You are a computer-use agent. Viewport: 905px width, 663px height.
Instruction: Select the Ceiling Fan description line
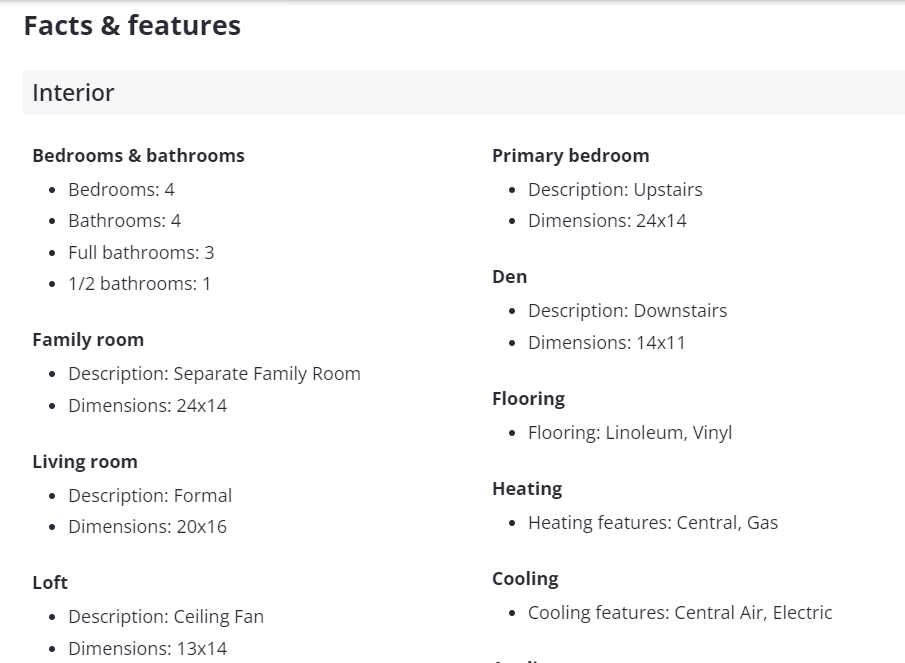point(166,616)
